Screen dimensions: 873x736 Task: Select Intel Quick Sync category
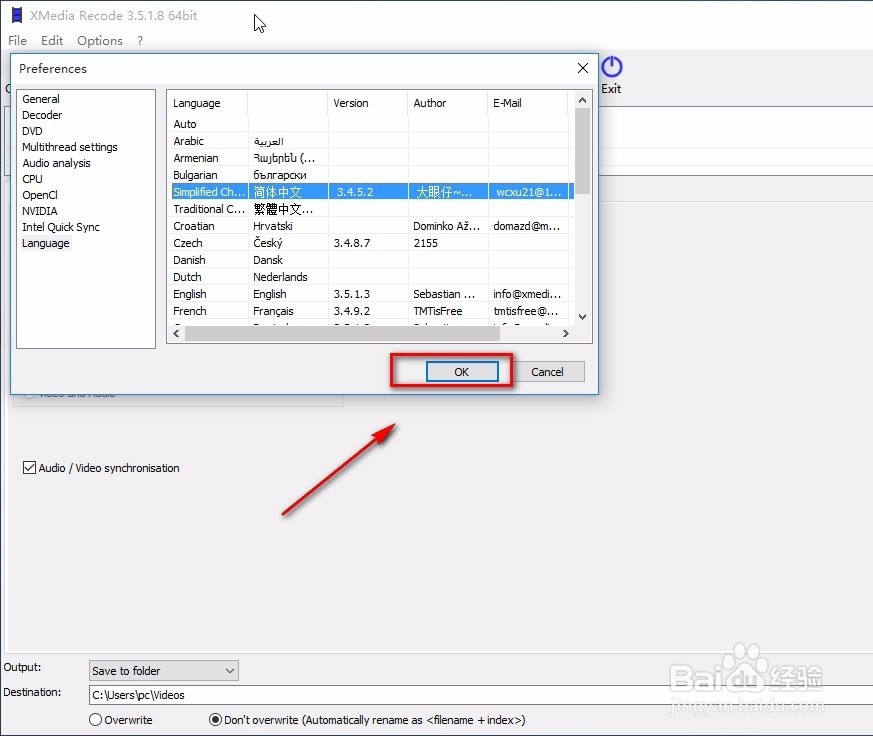(x=61, y=227)
